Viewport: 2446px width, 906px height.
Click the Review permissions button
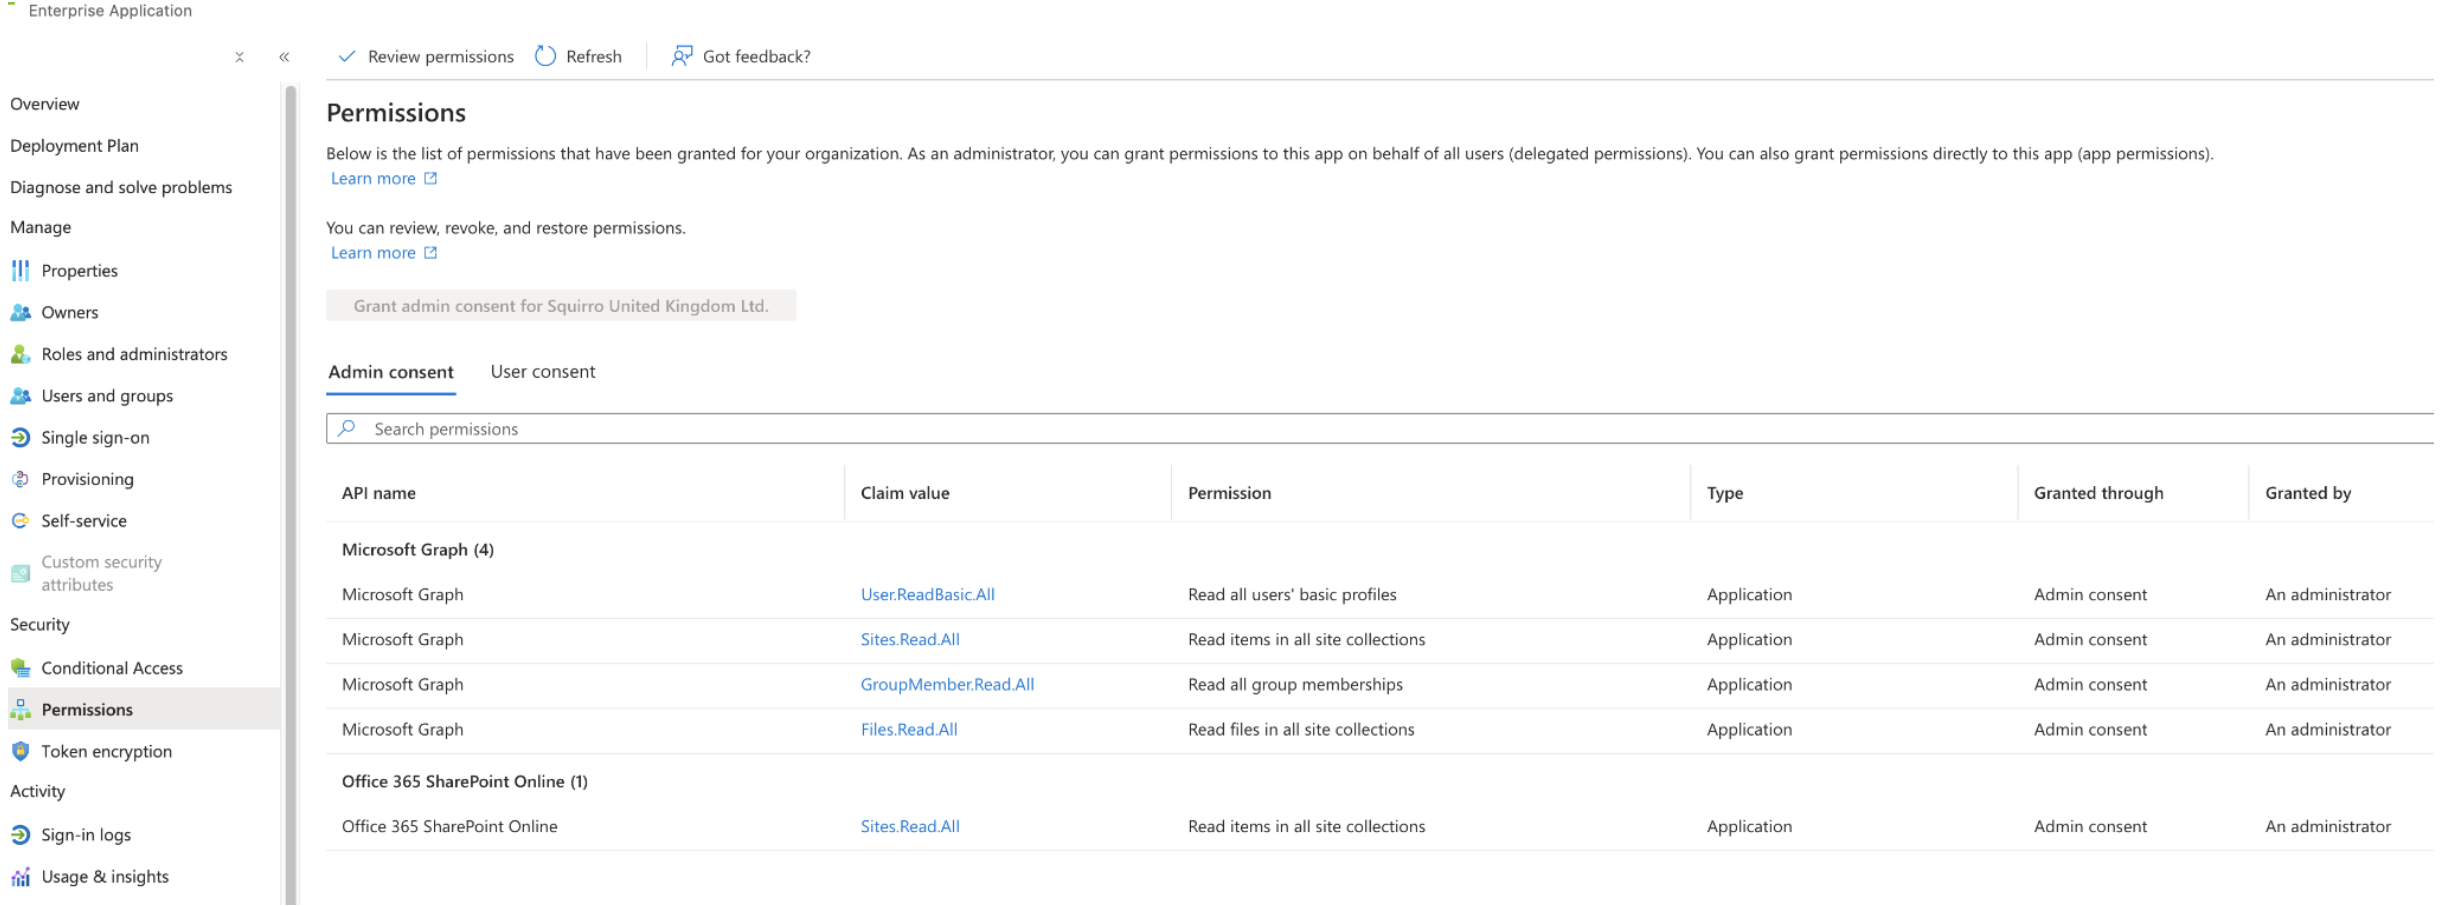[426, 56]
